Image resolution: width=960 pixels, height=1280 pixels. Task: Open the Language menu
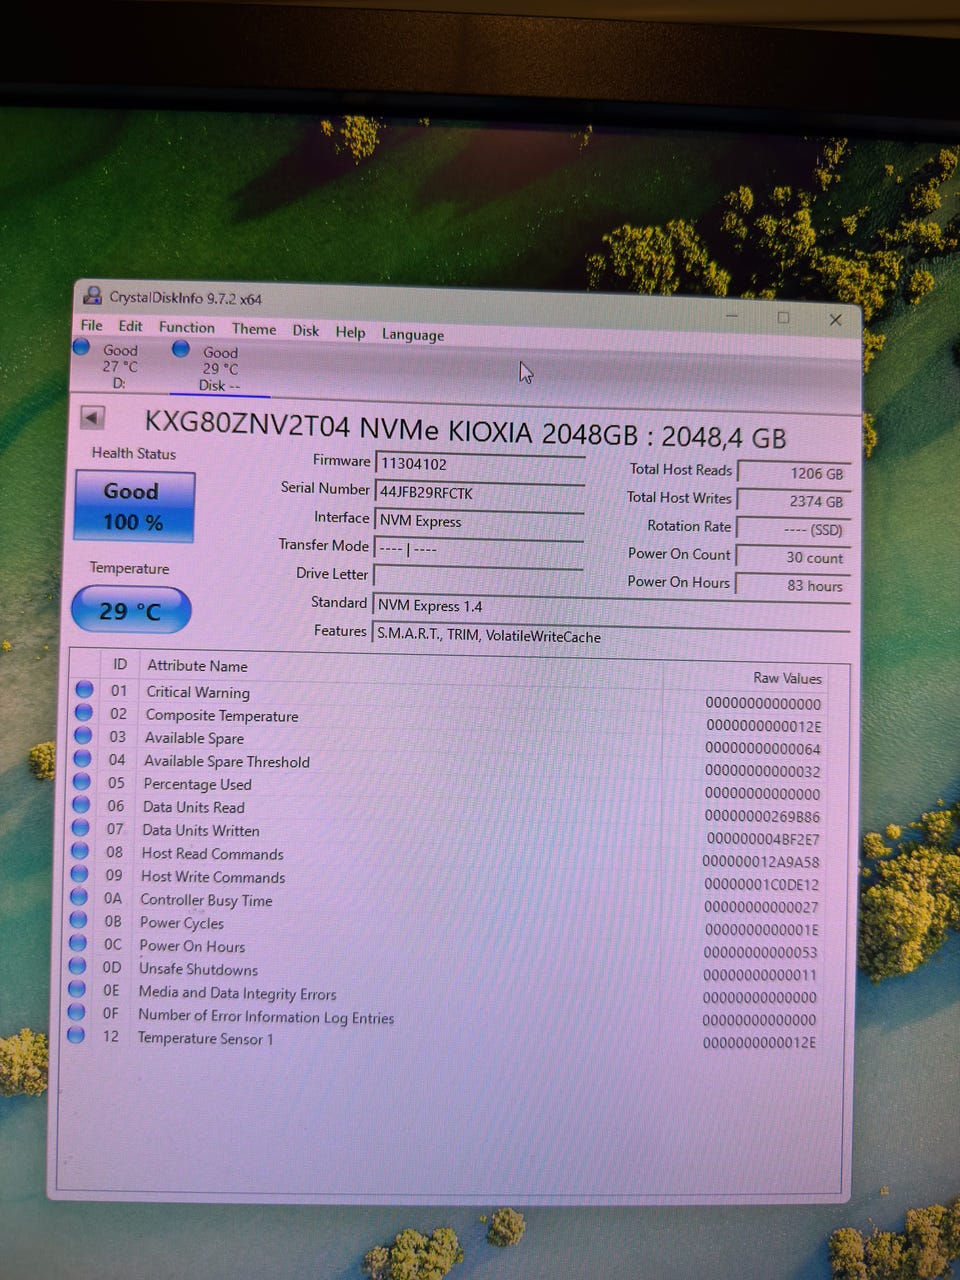(x=413, y=334)
